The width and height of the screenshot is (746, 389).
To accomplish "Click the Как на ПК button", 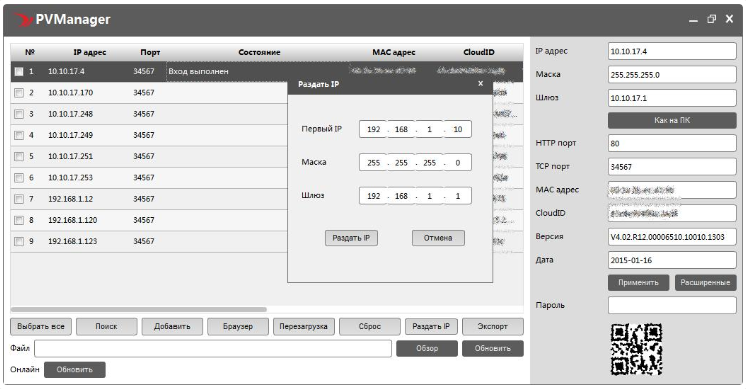I will point(672,120).
